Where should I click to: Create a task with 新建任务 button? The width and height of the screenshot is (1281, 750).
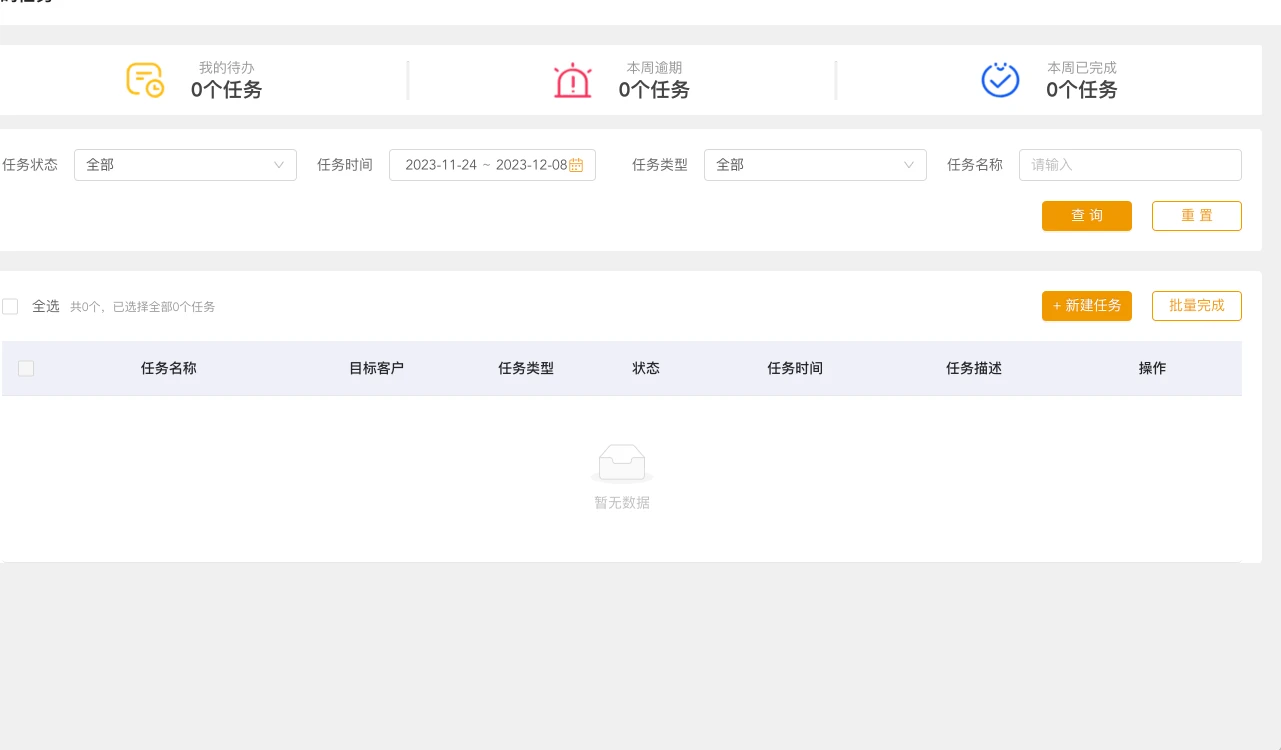point(1087,306)
